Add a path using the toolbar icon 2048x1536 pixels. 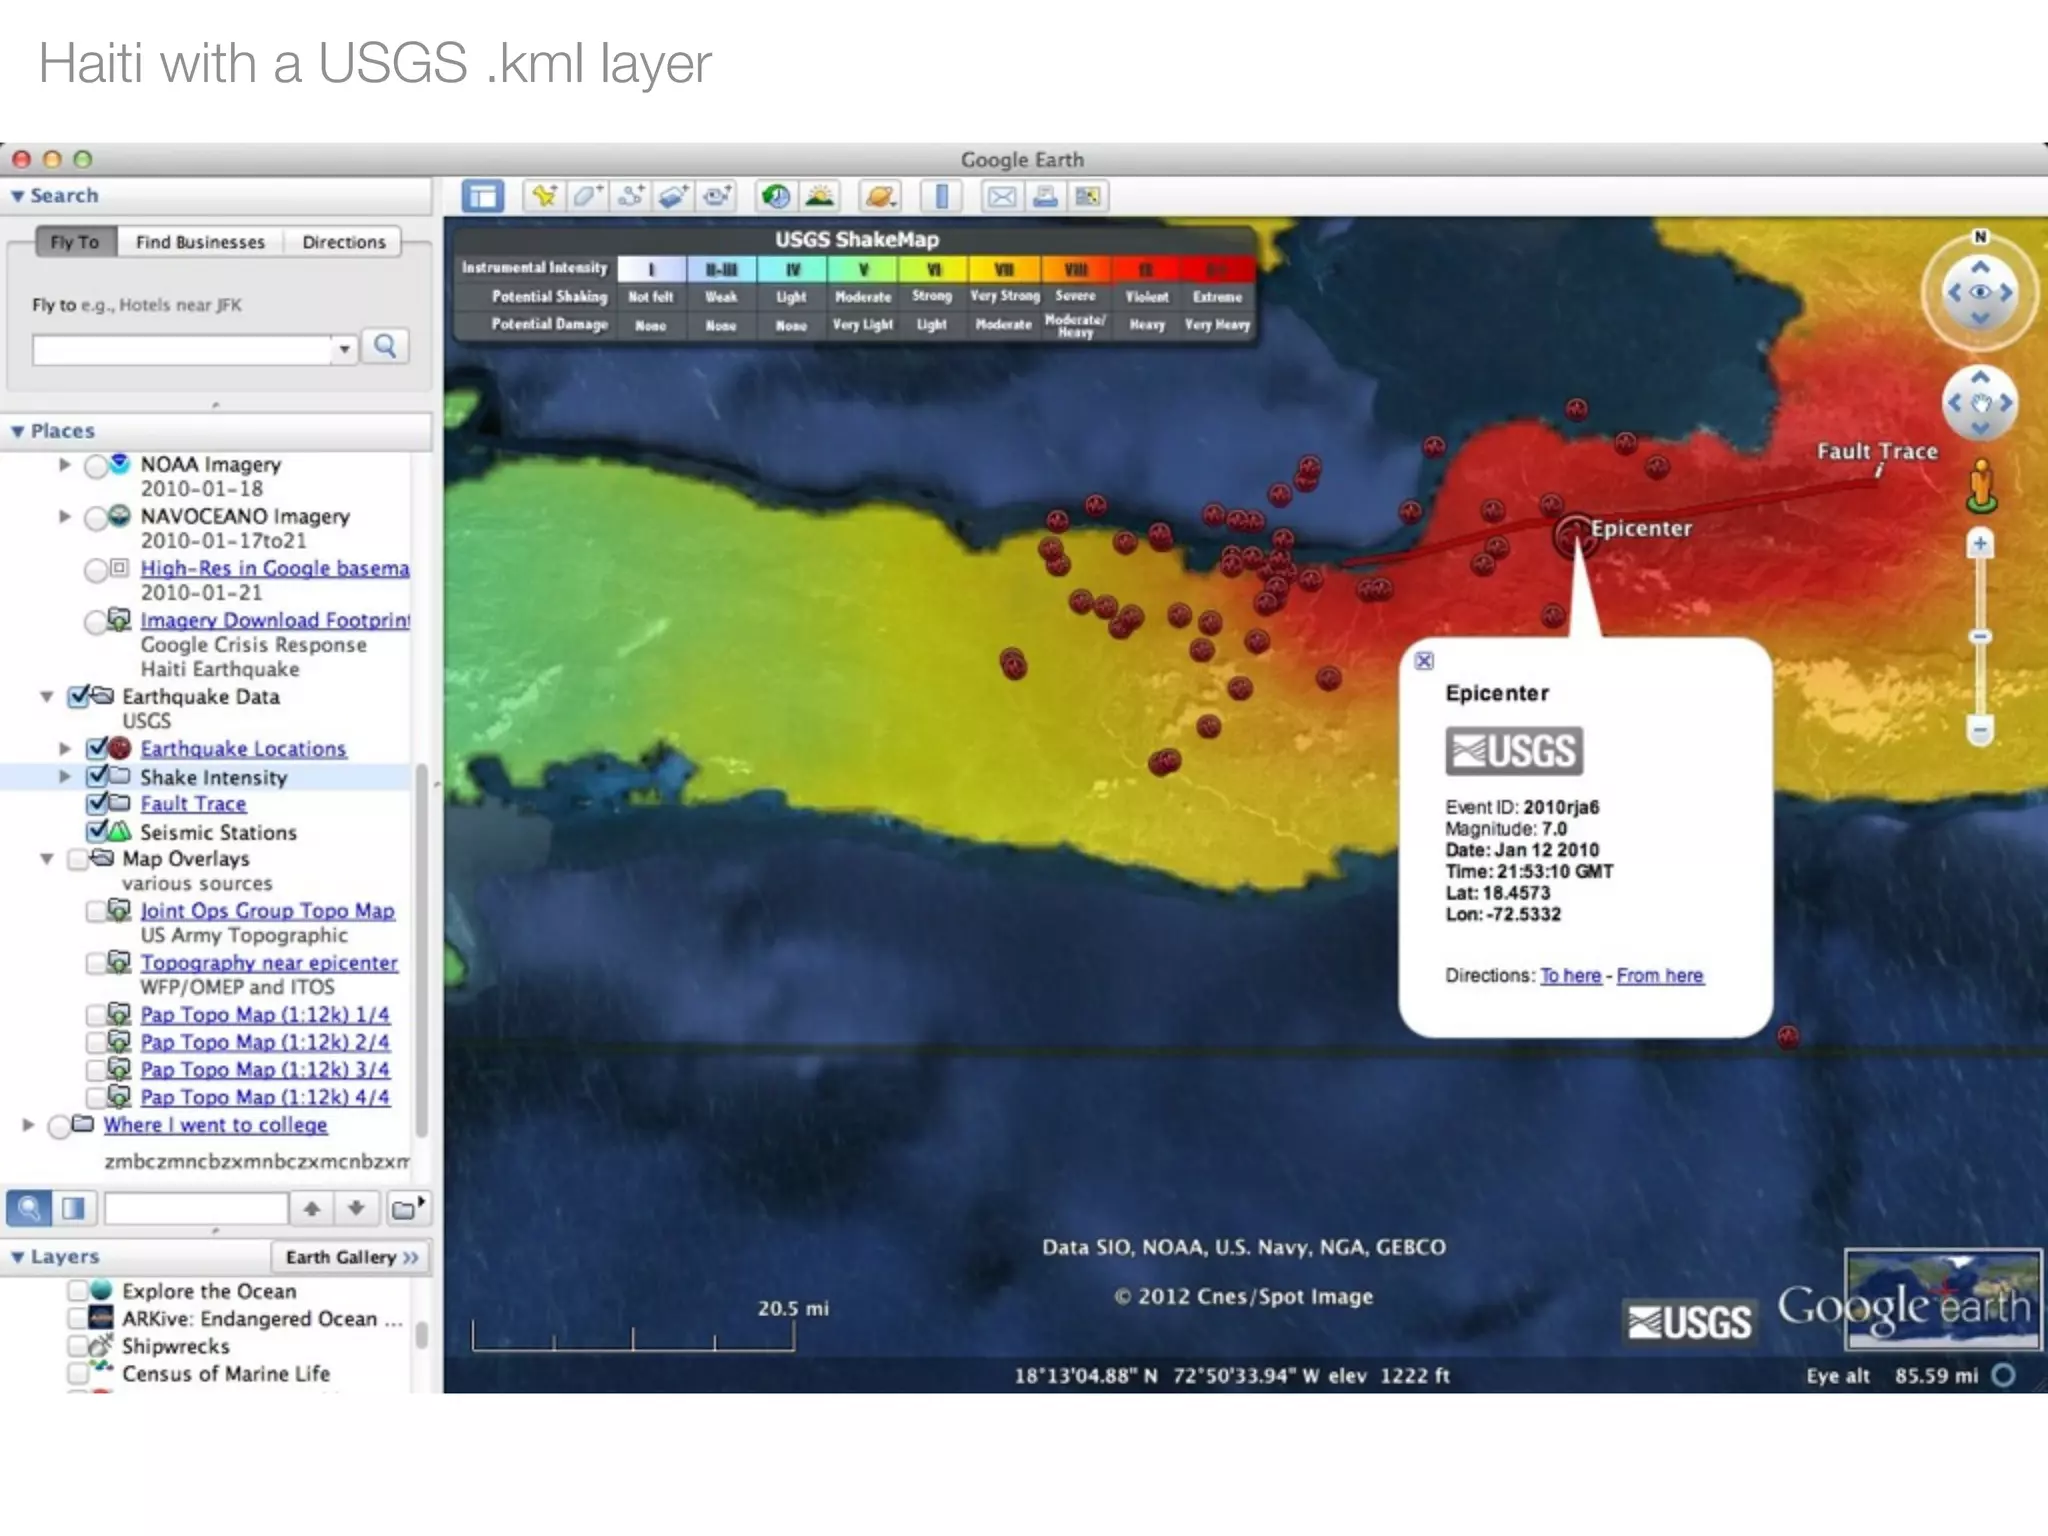coord(630,196)
